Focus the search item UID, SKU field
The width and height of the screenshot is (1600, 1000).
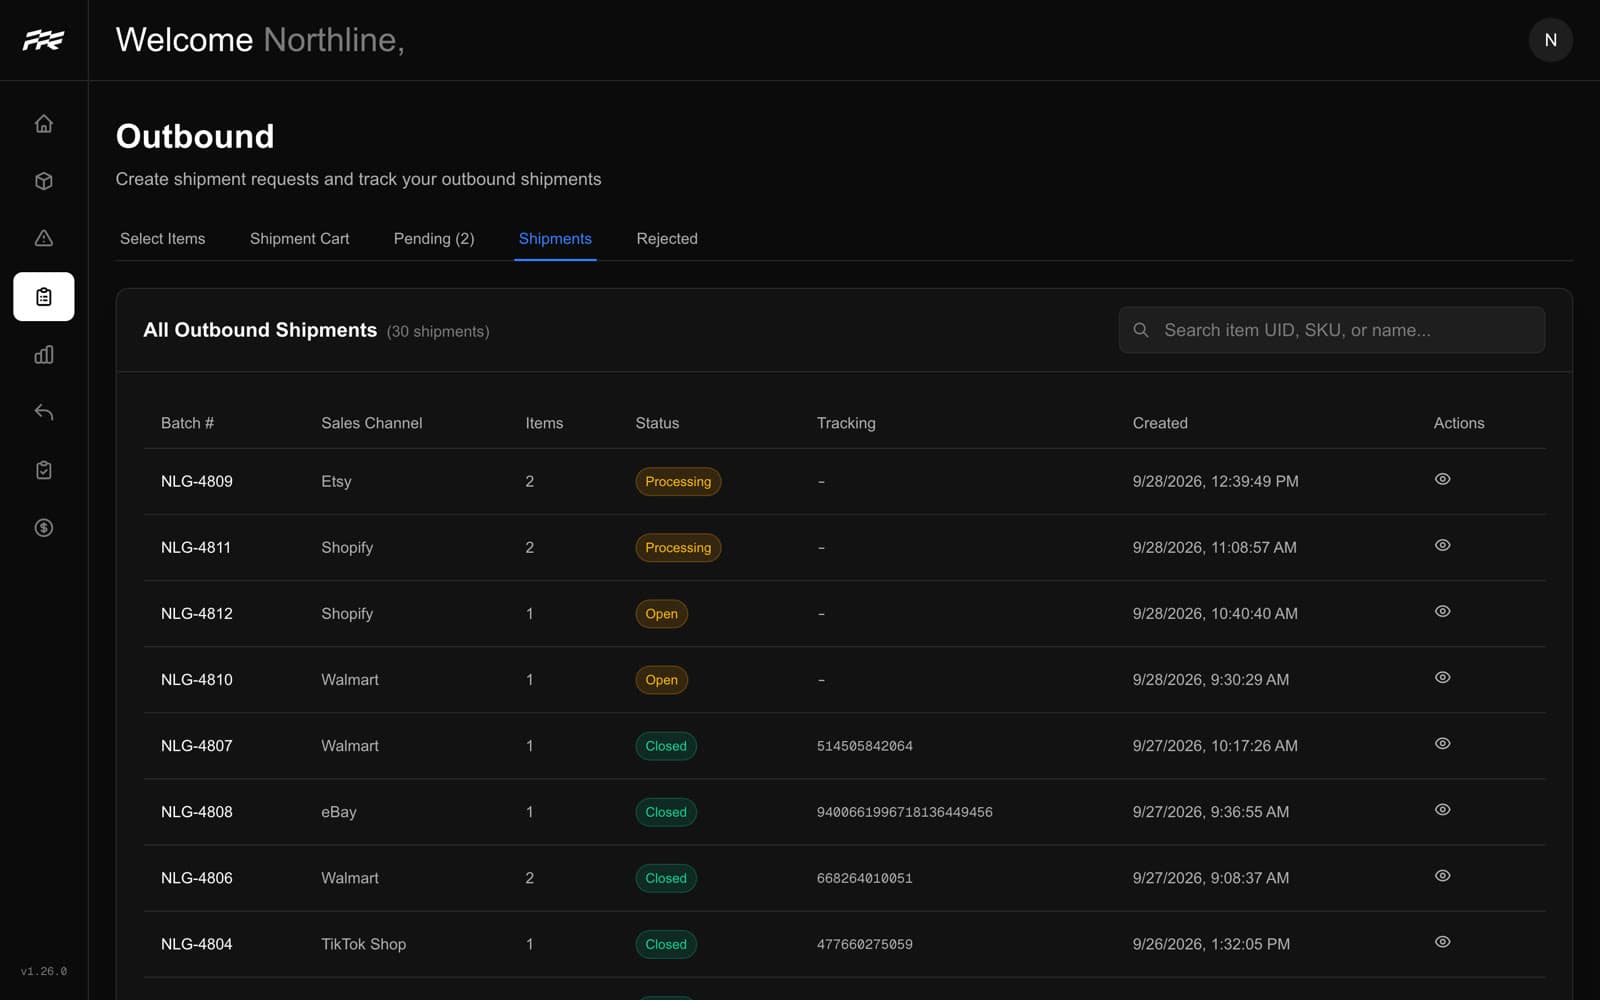click(x=1331, y=330)
